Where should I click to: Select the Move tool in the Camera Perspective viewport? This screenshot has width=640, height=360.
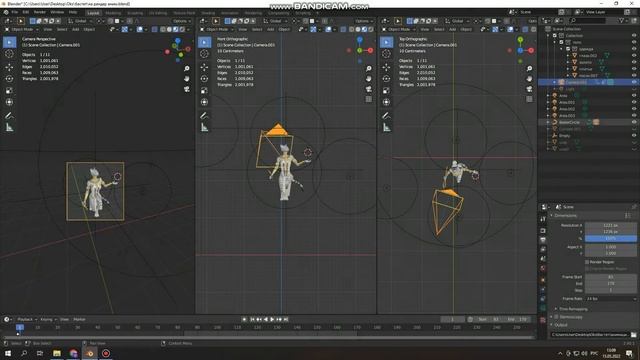tap(9, 67)
